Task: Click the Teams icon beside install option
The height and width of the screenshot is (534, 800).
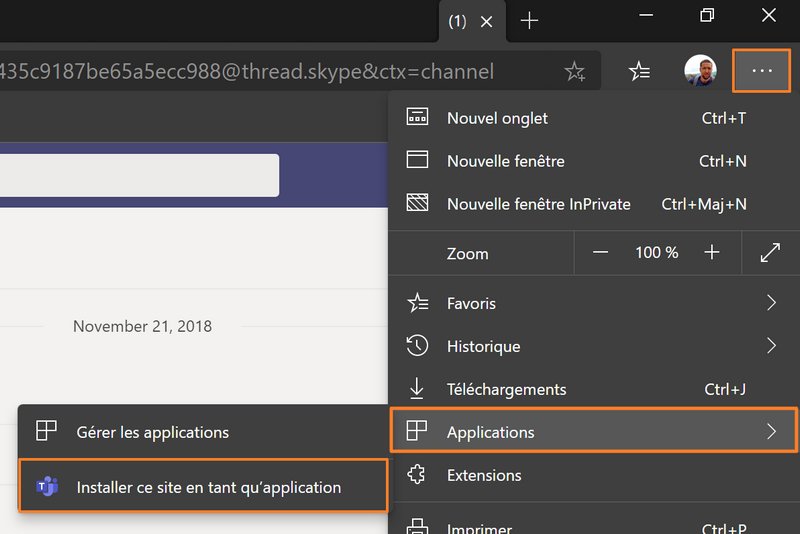Action: 46,487
